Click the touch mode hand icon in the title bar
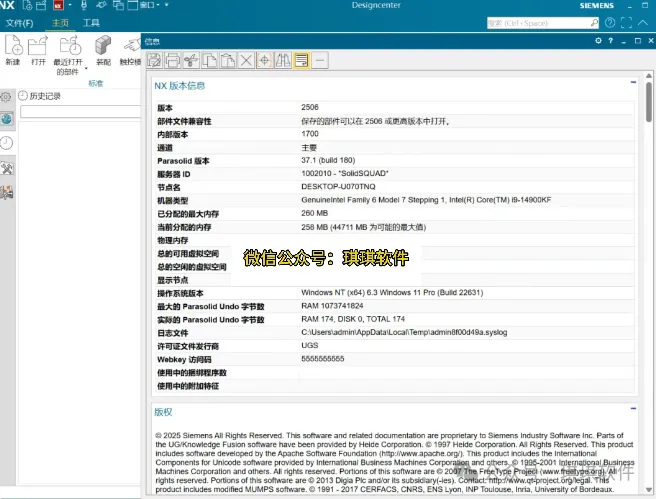The width and height of the screenshot is (656, 499). (x=101, y=5)
